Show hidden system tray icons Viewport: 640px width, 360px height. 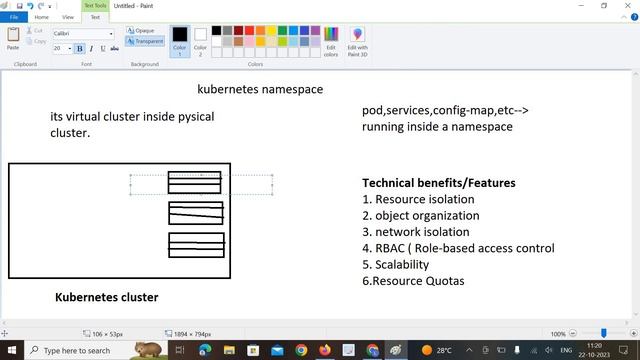point(469,350)
